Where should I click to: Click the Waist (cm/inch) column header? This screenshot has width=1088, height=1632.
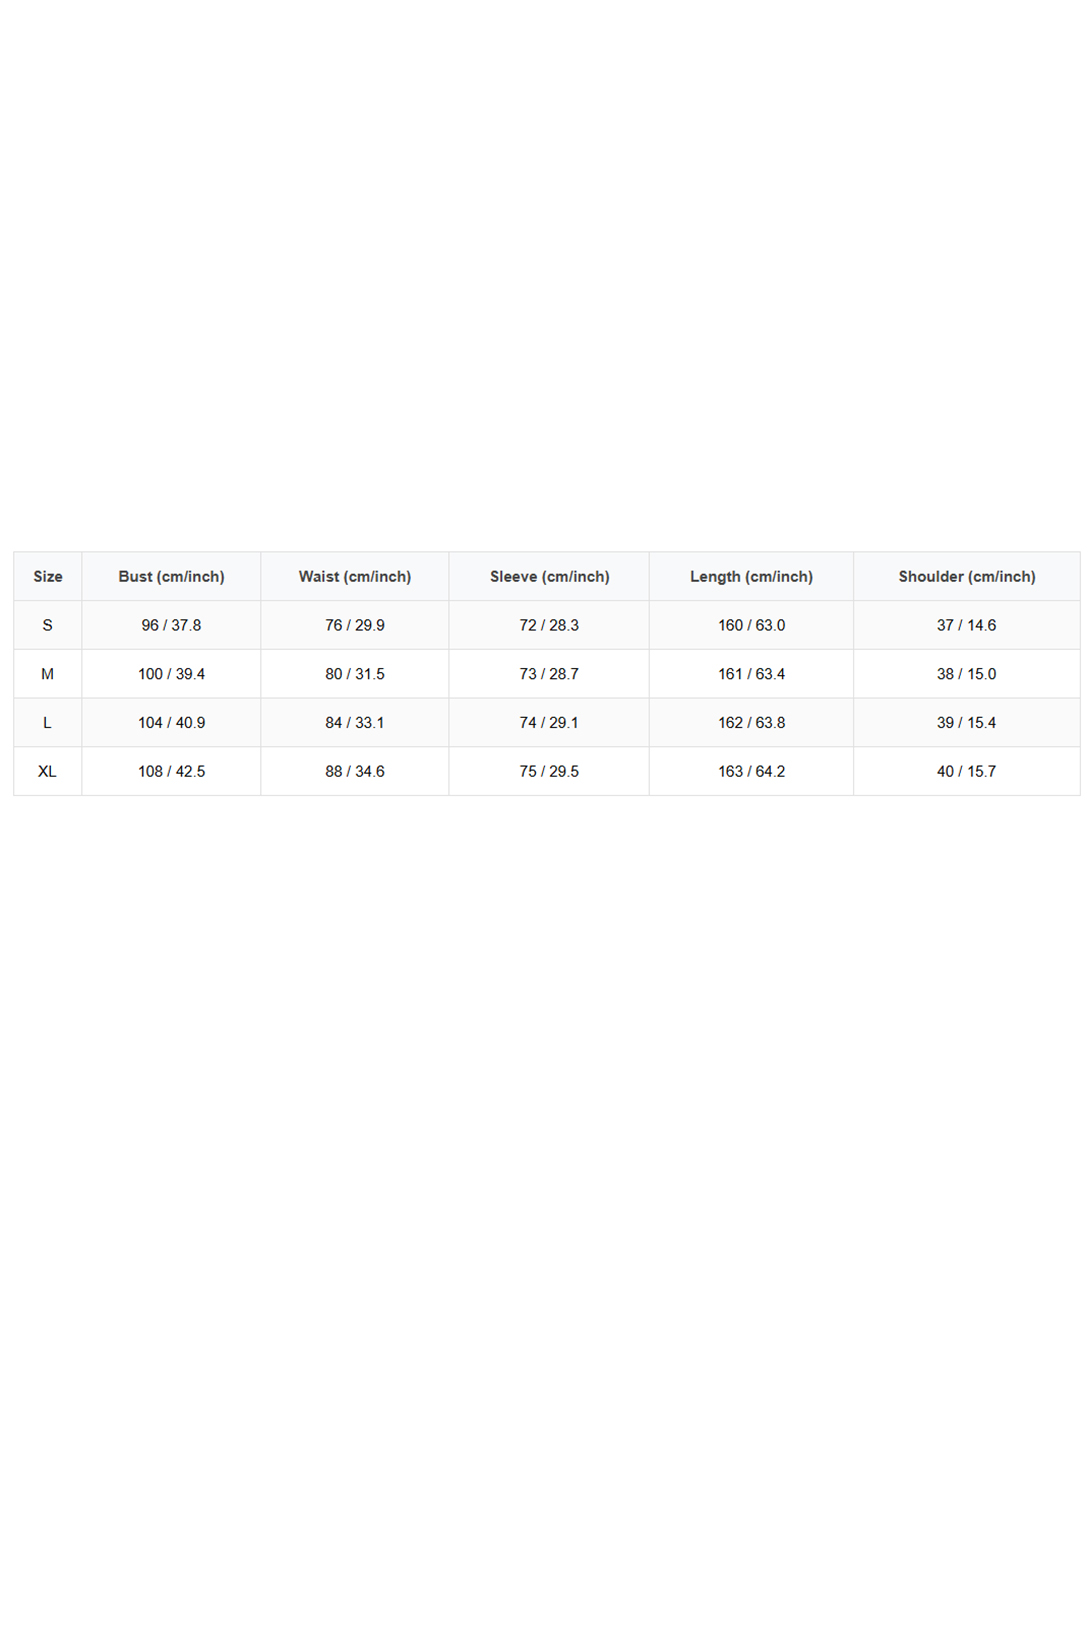tap(355, 576)
